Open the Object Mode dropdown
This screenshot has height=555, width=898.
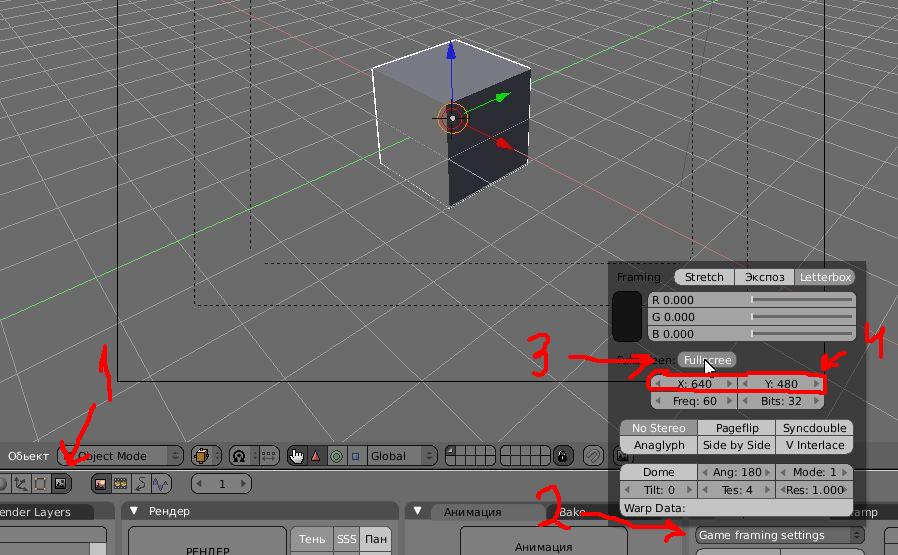pyautogui.click(x=121, y=456)
